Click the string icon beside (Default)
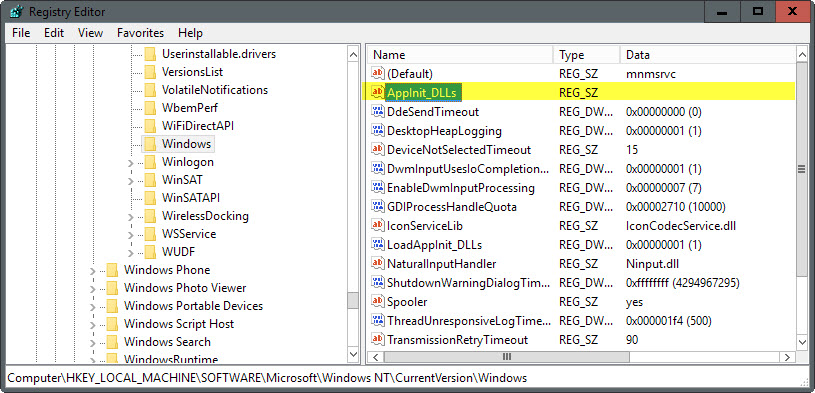This screenshot has width=815, height=393. coord(377,73)
